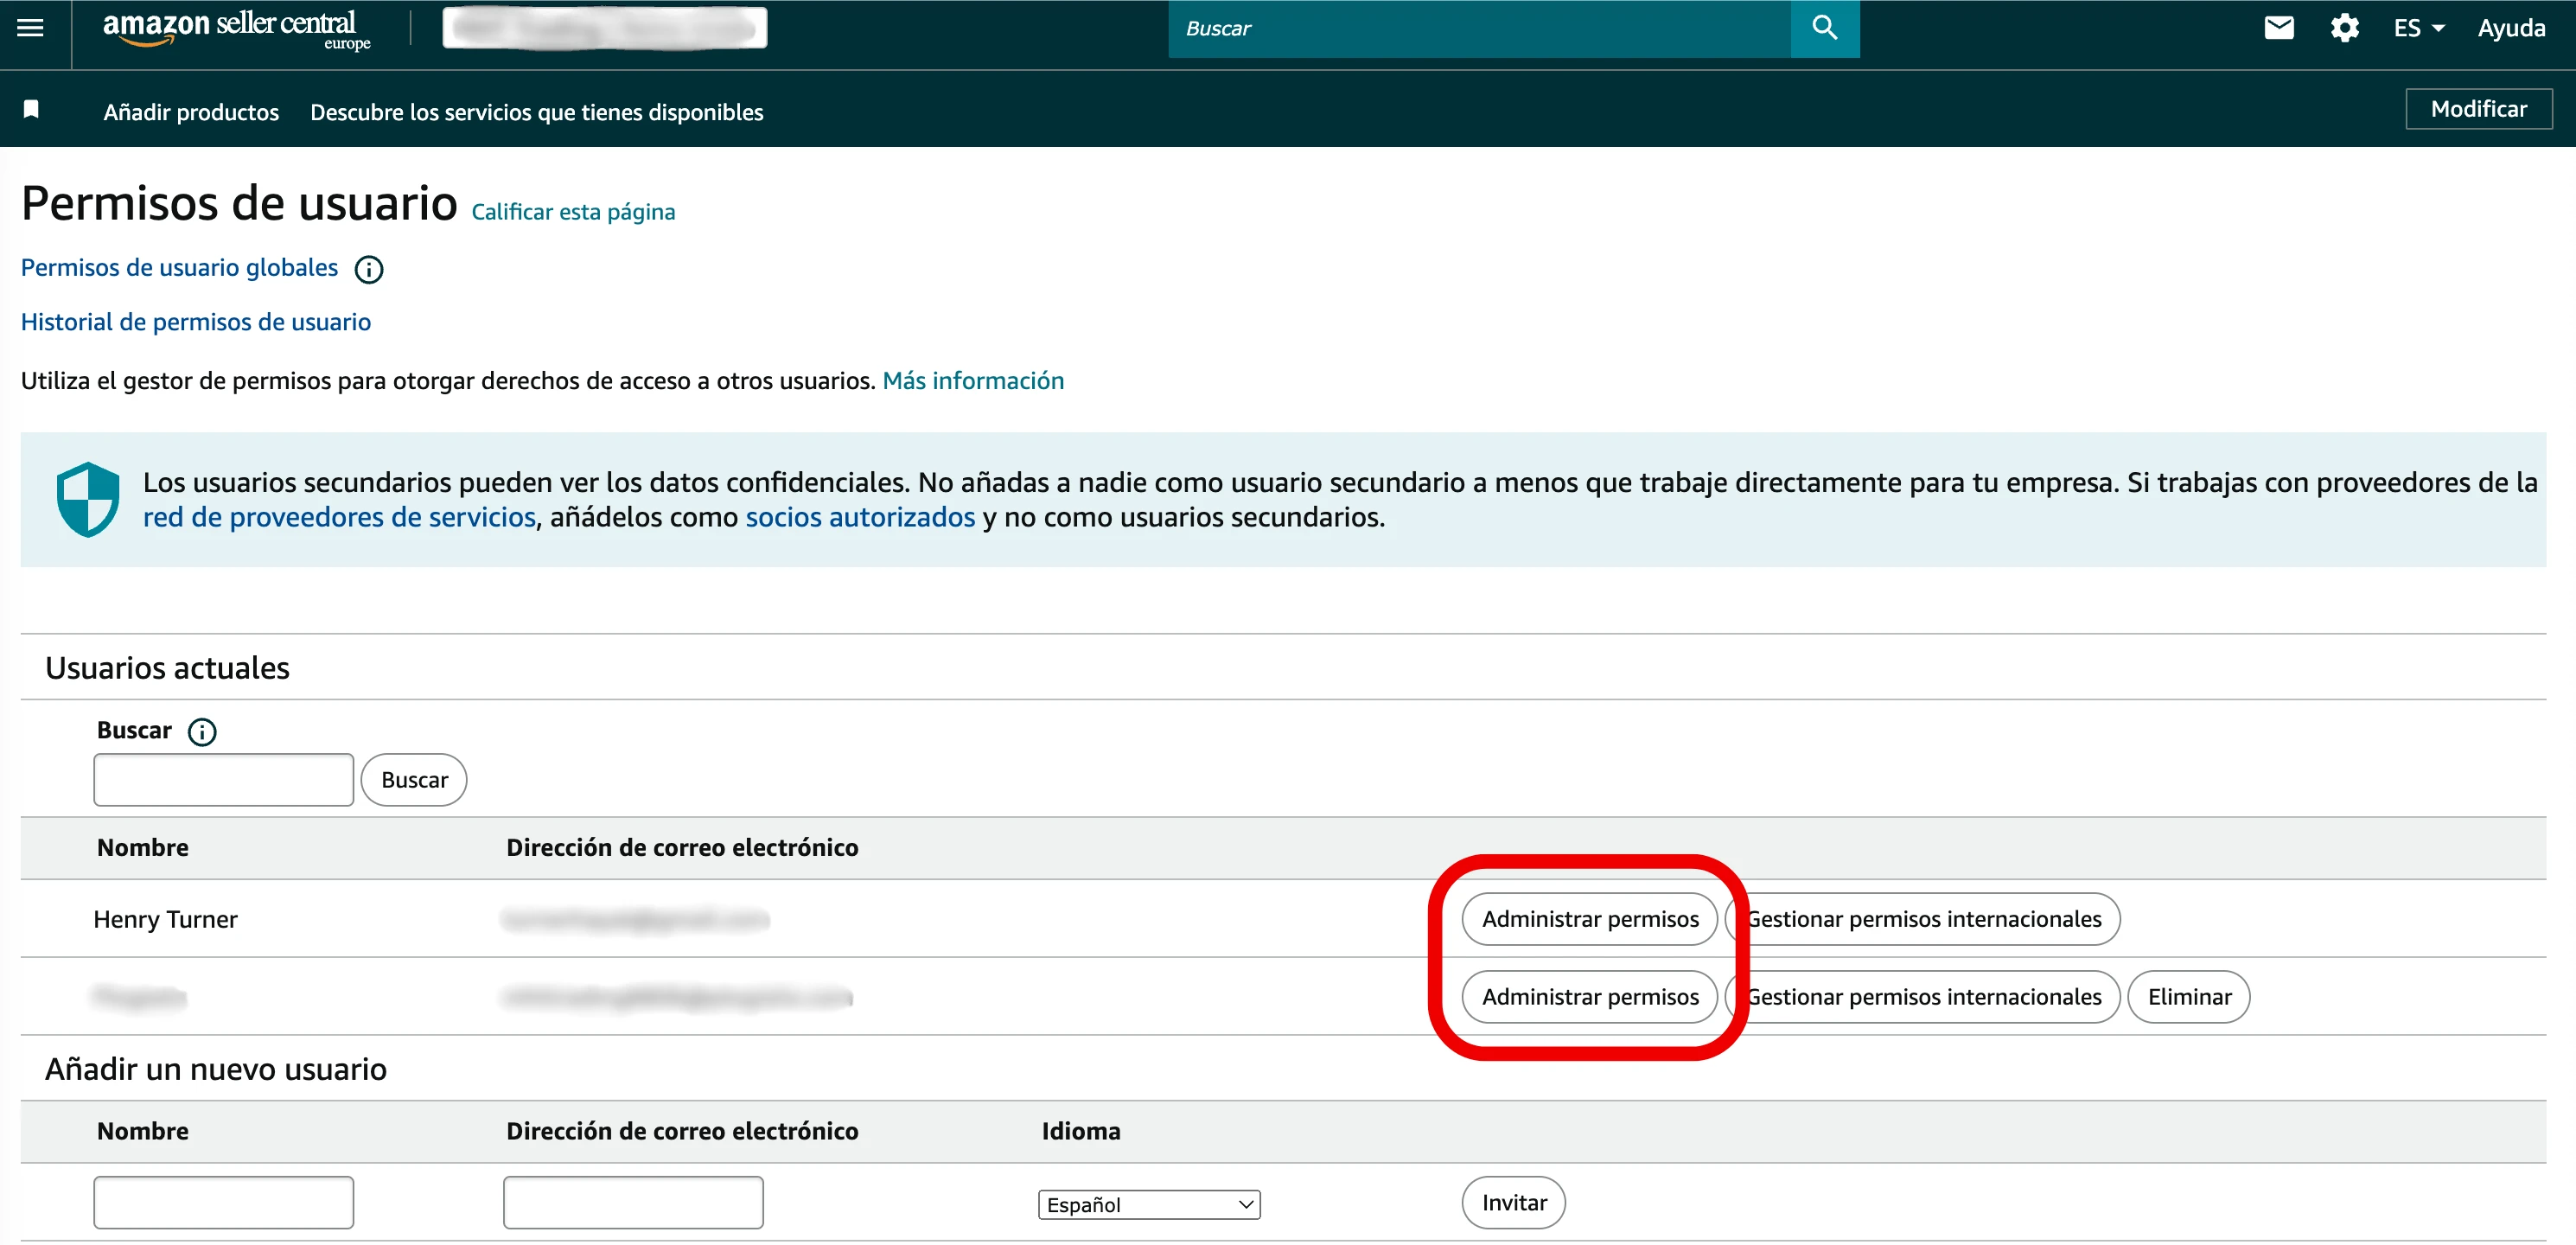Click info icon beside Permisos de usuario globales
Viewport: 2576px width, 1245px height.
coord(369,269)
